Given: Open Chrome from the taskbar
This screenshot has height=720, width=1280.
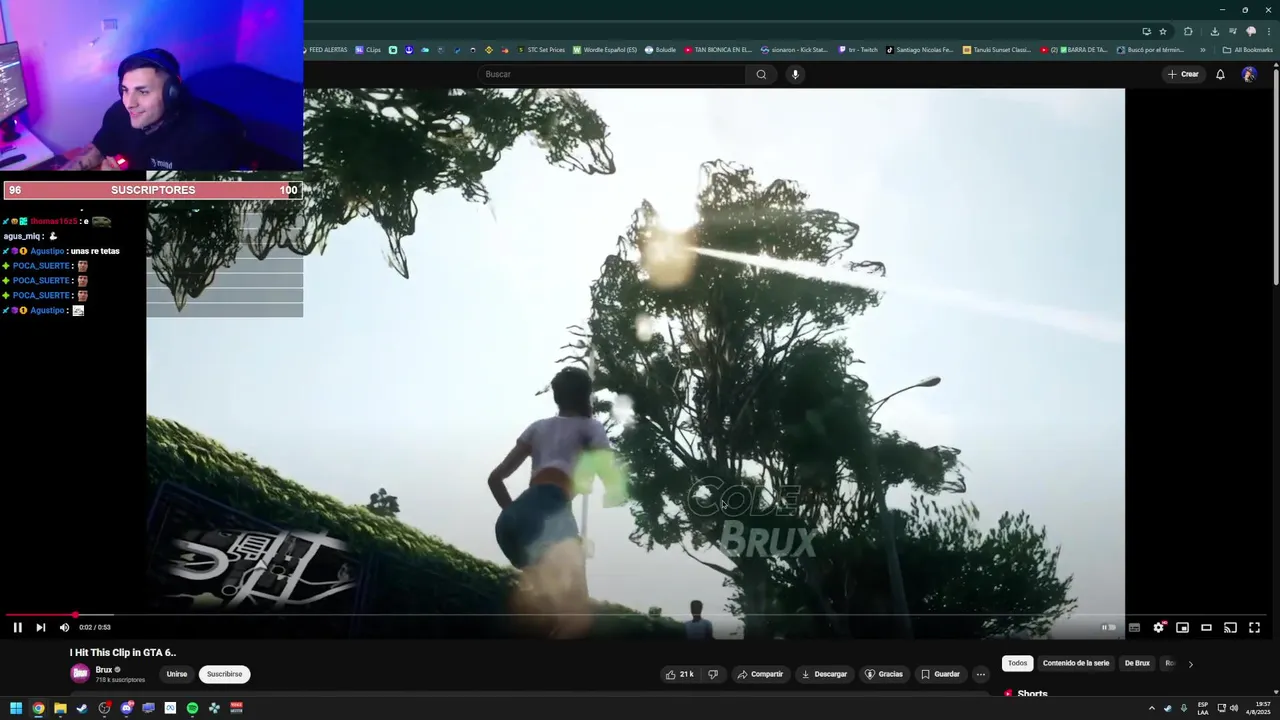Looking at the screenshot, I should point(38,708).
